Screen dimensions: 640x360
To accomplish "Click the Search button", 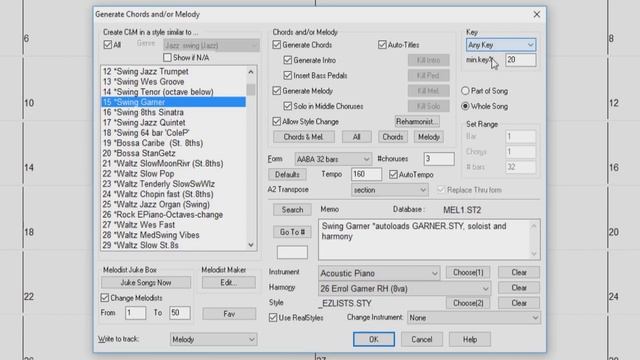I will (x=292, y=210).
